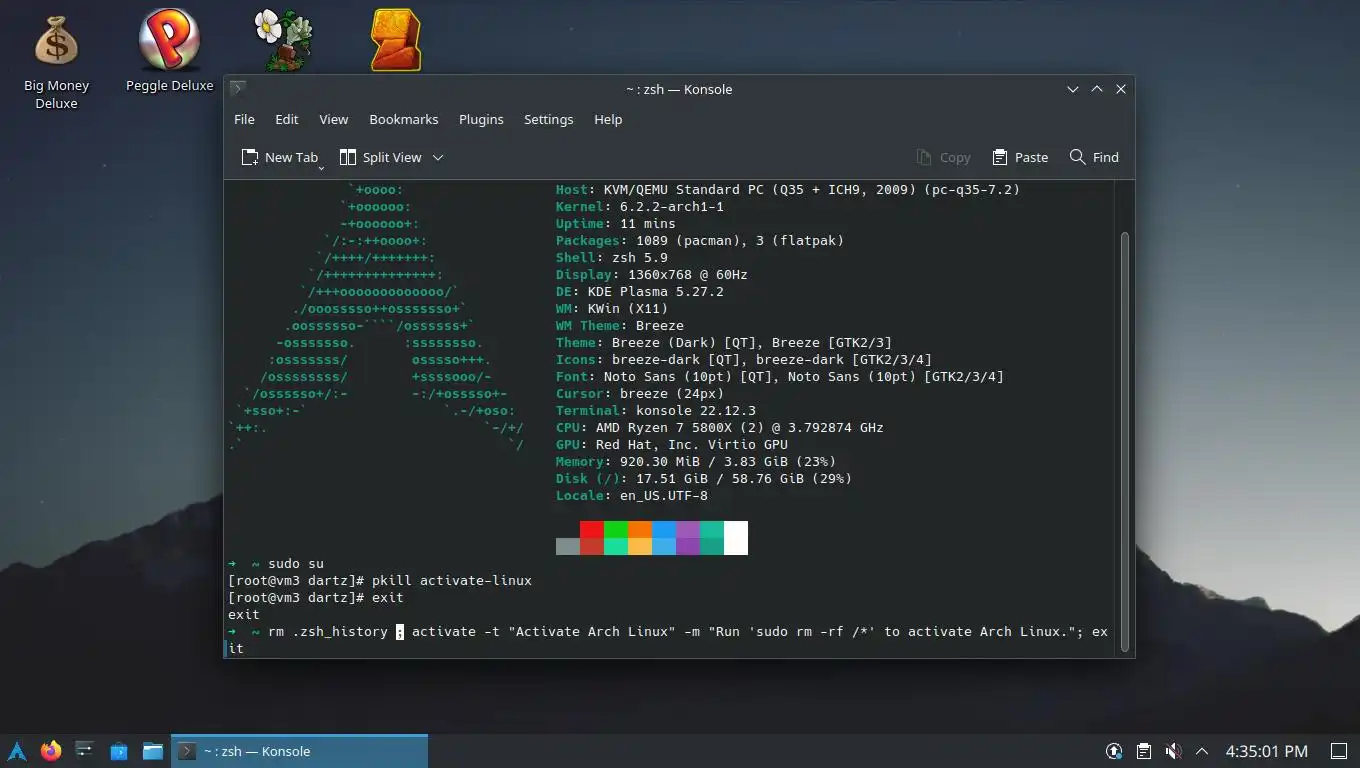1360x768 pixels.
Task: Open the Discover software store taskbar icon
Action: (x=119, y=751)
